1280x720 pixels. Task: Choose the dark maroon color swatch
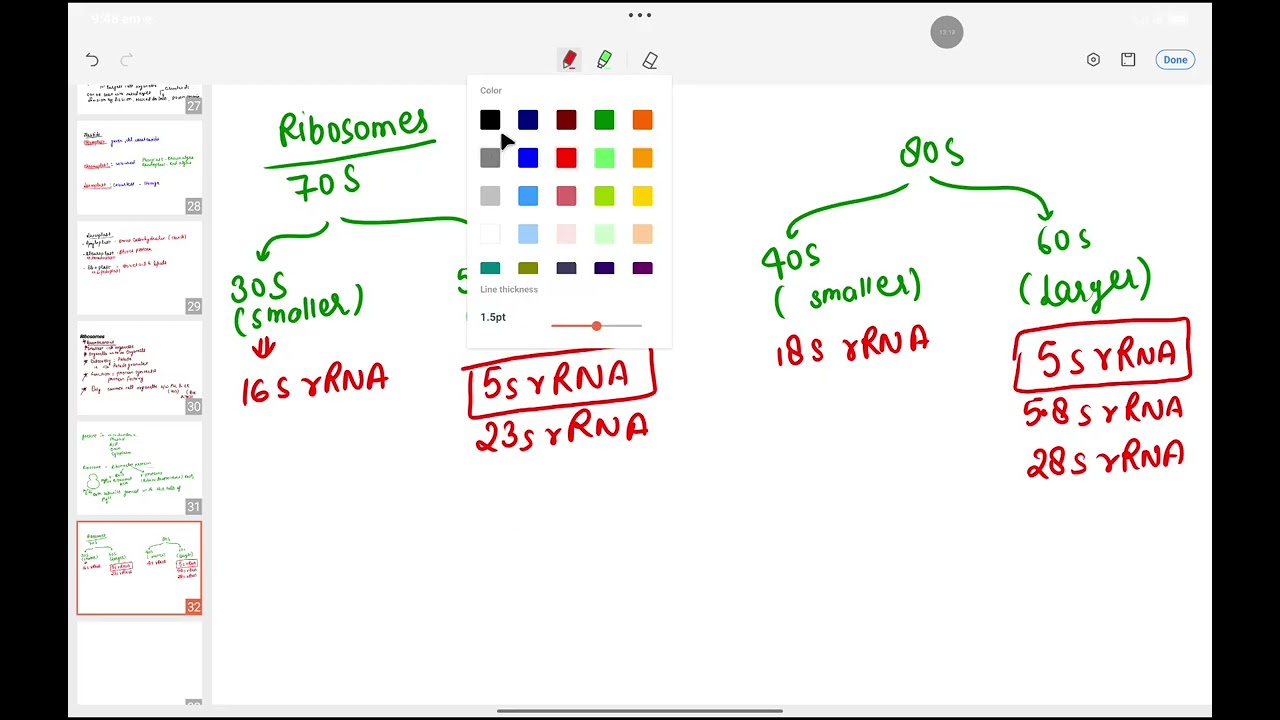[x=566, y=120]
